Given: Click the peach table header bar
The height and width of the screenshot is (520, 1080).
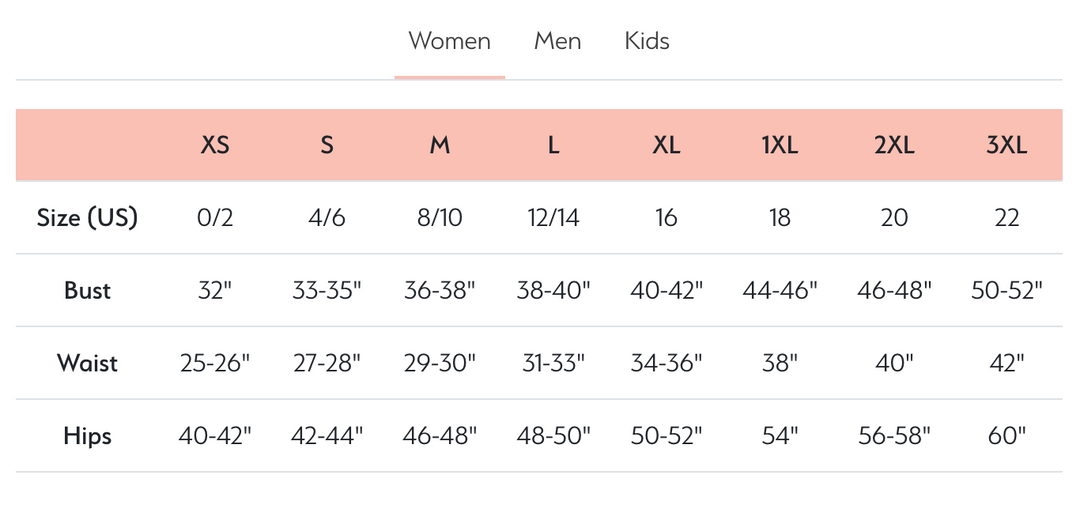Looking at the screenshot, I should tap(100, 145).
